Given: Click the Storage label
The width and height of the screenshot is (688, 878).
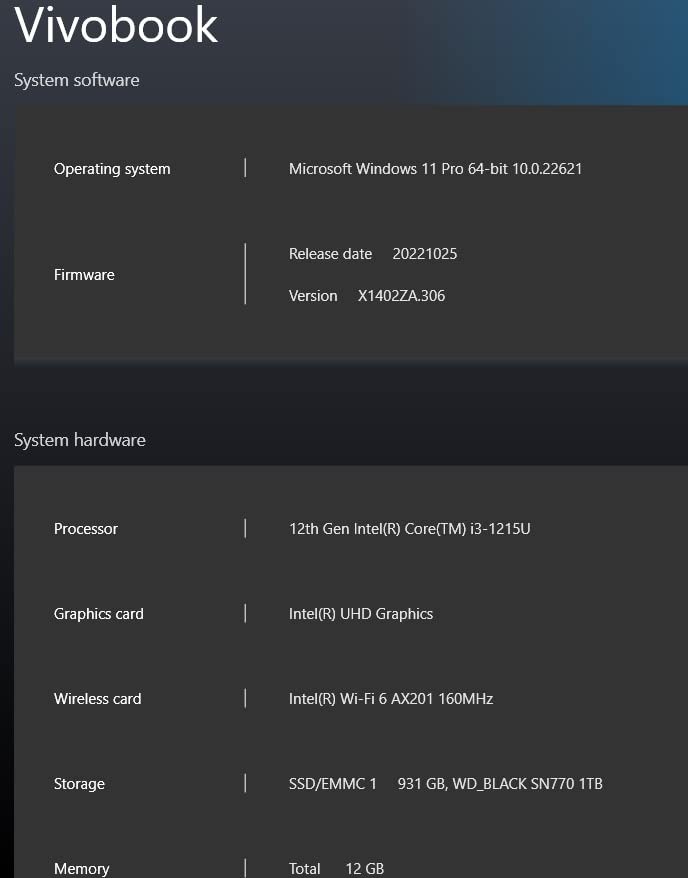Looking at the screenshot, I should [79, 784].
